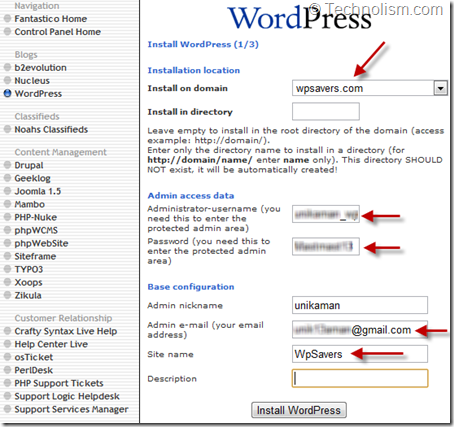Click the 'Admin access data' heading
The image size is (454, 427).
coord(191,196)
